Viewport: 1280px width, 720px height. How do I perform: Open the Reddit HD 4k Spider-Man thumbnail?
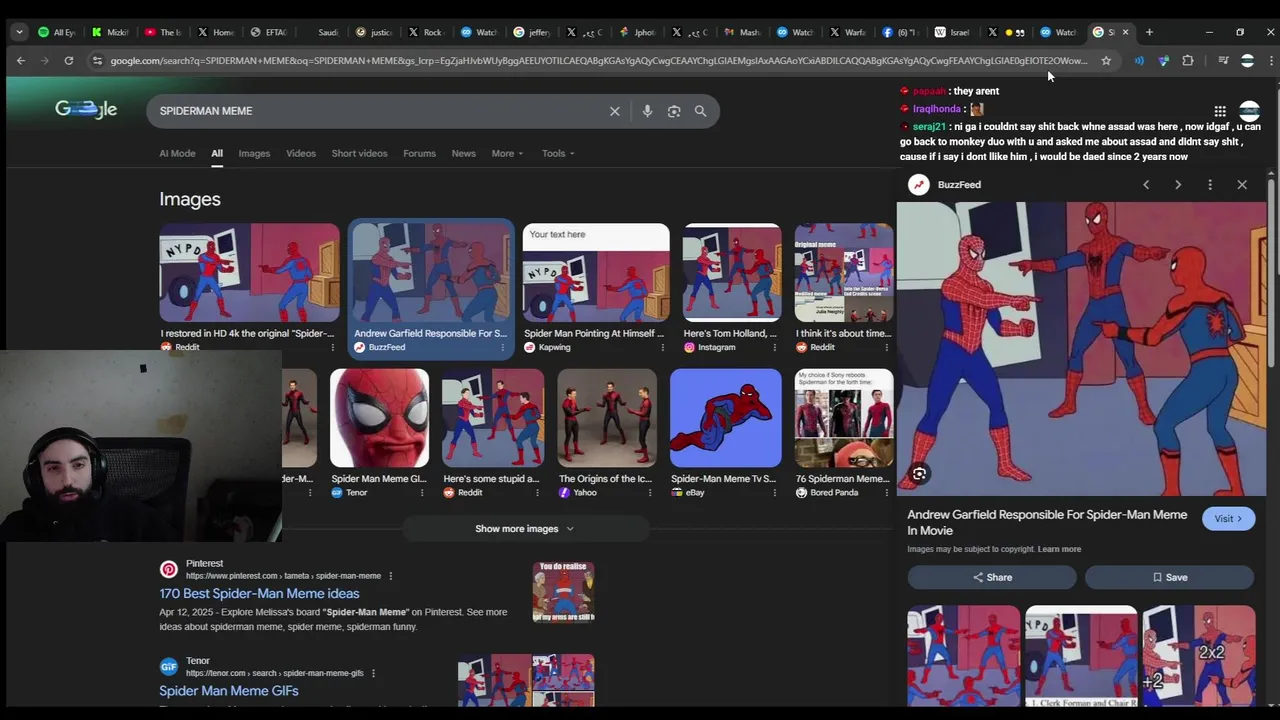tap(249, 274)
